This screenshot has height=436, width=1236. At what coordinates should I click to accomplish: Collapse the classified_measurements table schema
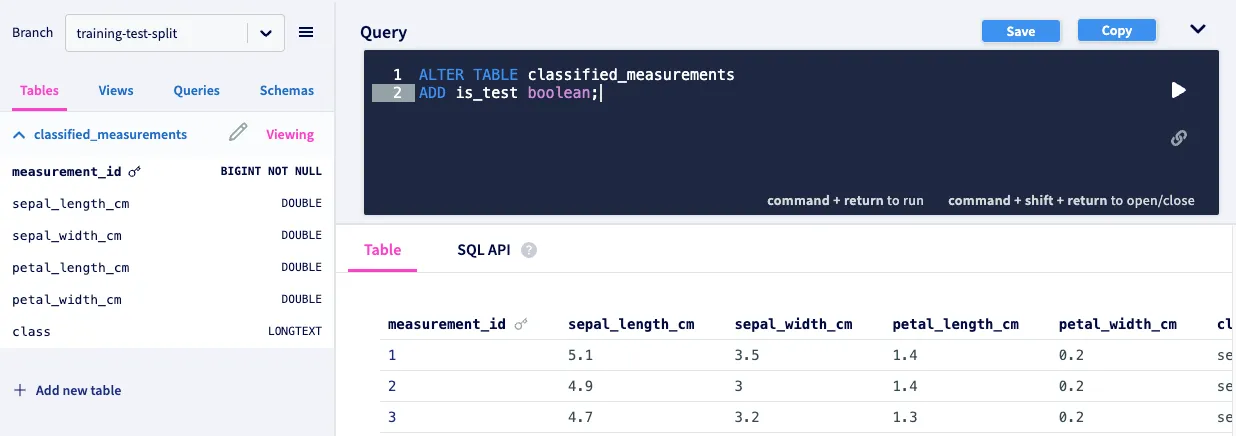(x=19, y=134)
